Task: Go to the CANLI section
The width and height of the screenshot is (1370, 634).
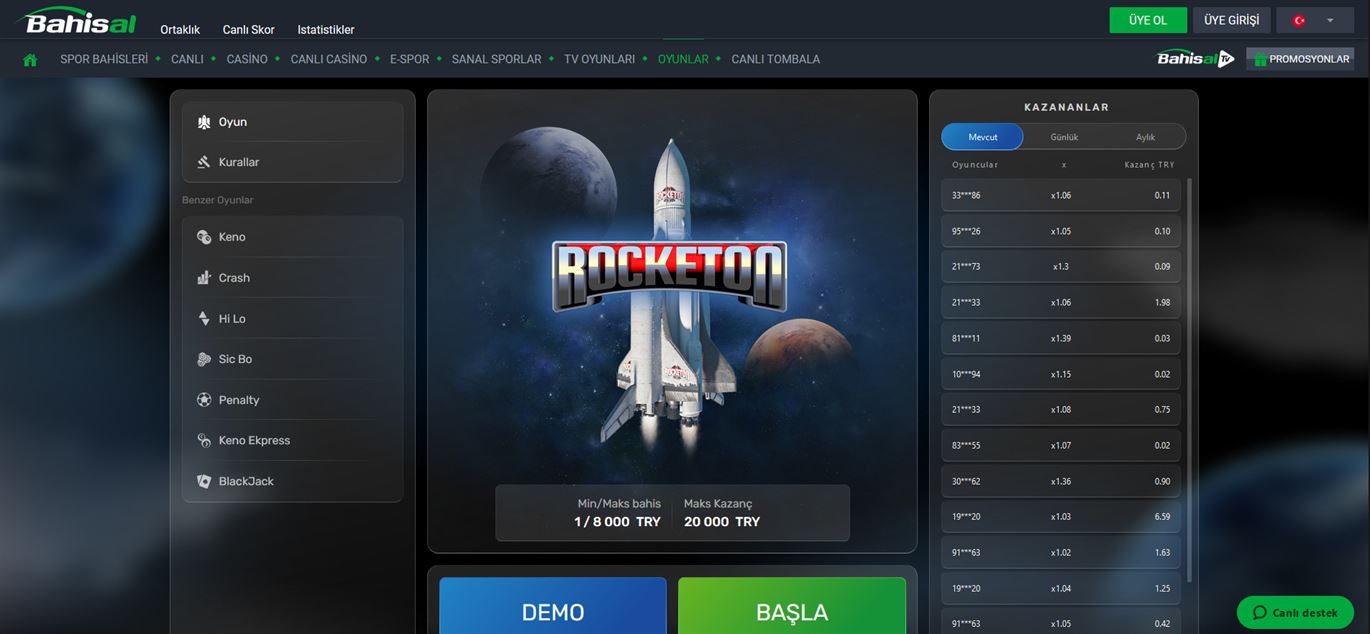Action: pyautogui.click(x=187, y=60)
